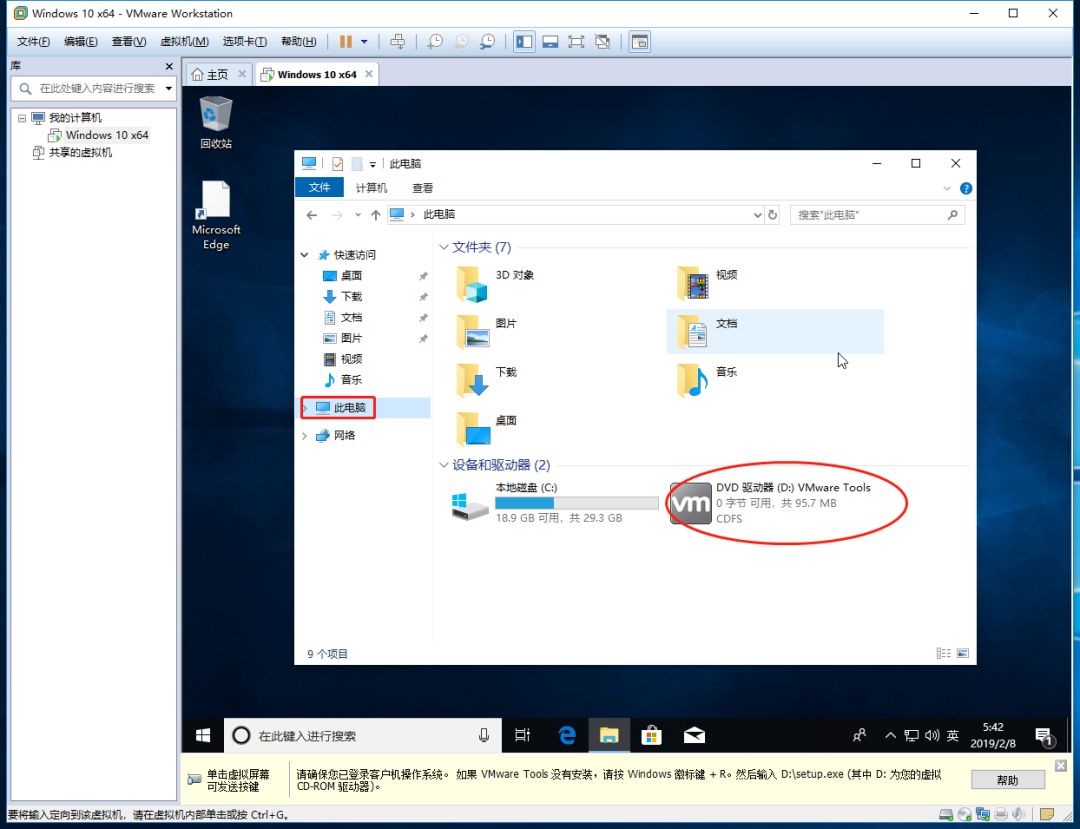Select the 文档 folder in main pane
The height and width of the screenshot is (829, 1080).
click(775, 332)
